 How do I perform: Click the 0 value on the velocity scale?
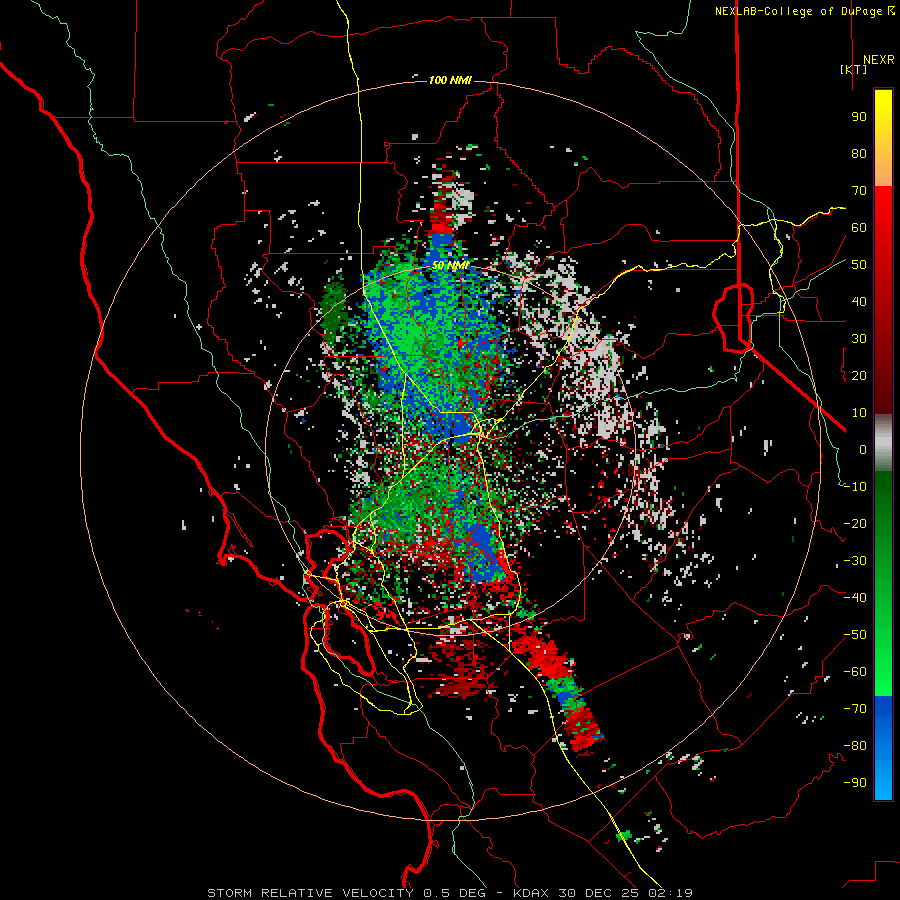[863, 449]
